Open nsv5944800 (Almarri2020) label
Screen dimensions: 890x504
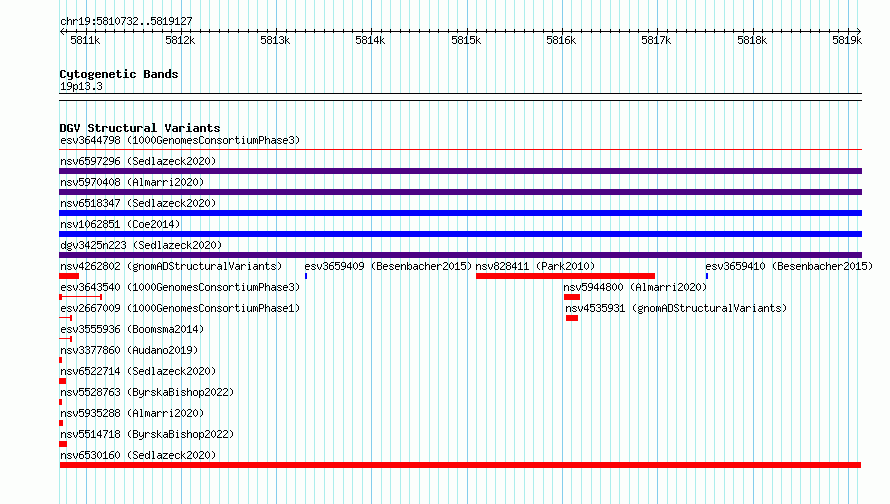[x=635, y=287]
